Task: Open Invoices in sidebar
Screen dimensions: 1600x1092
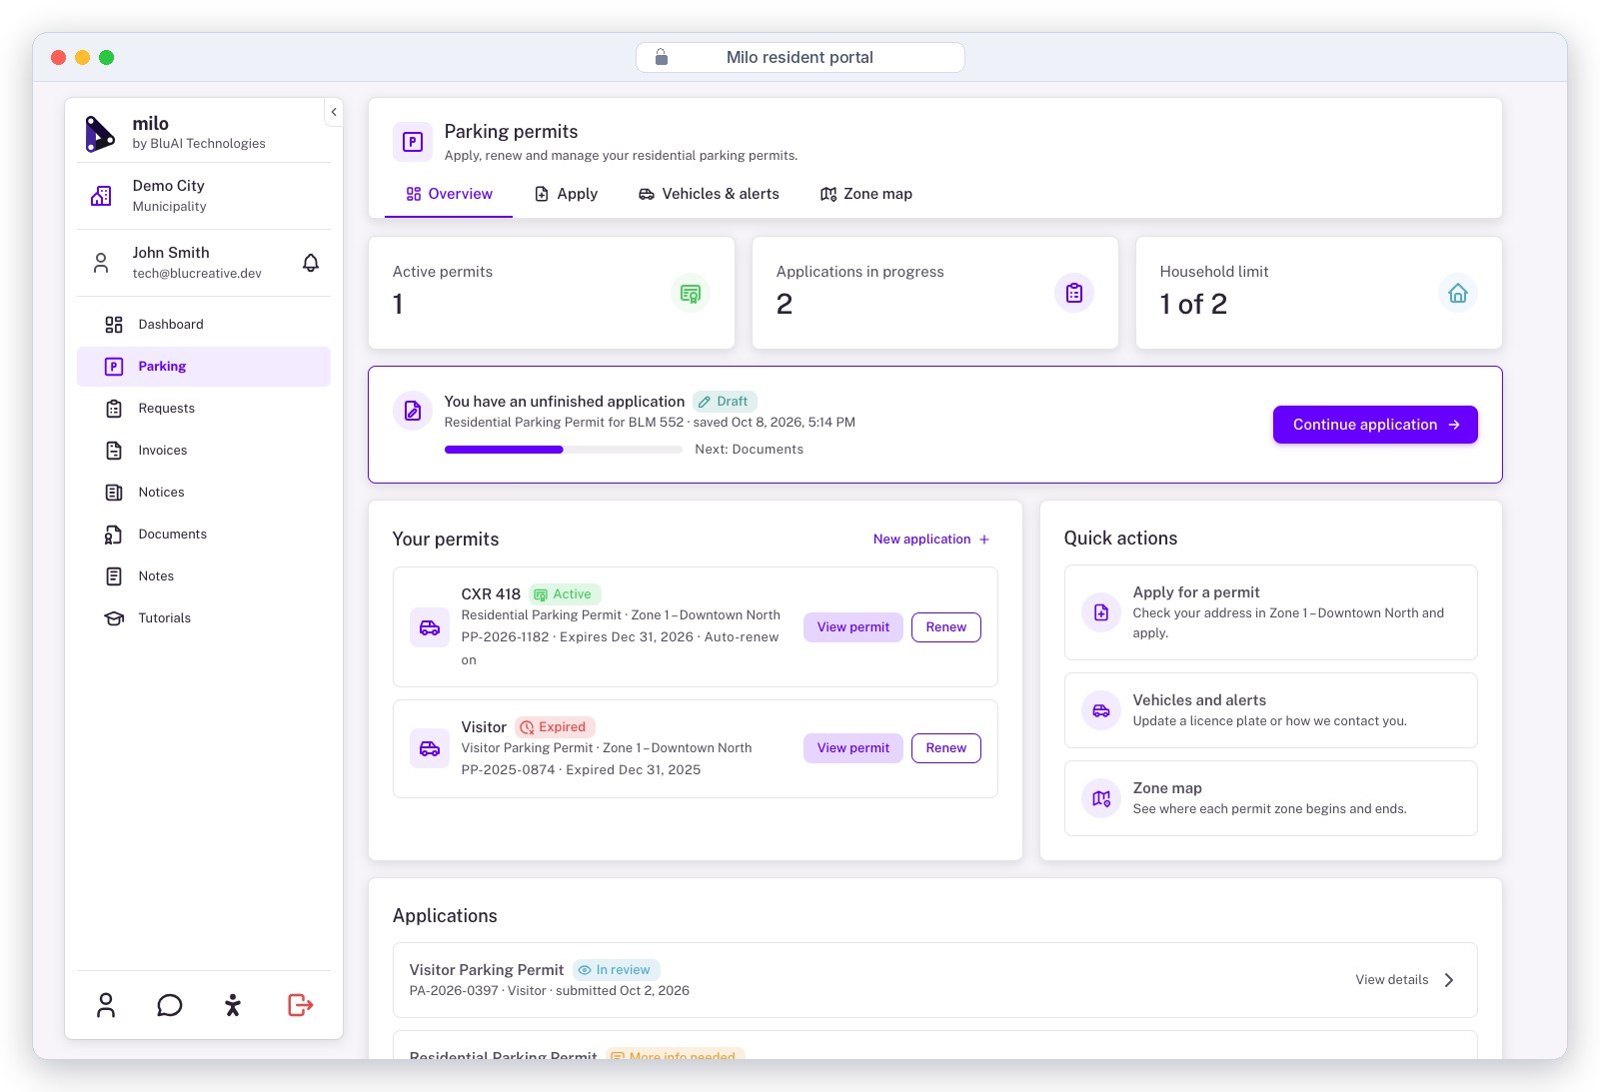Action: click(204, 450)
